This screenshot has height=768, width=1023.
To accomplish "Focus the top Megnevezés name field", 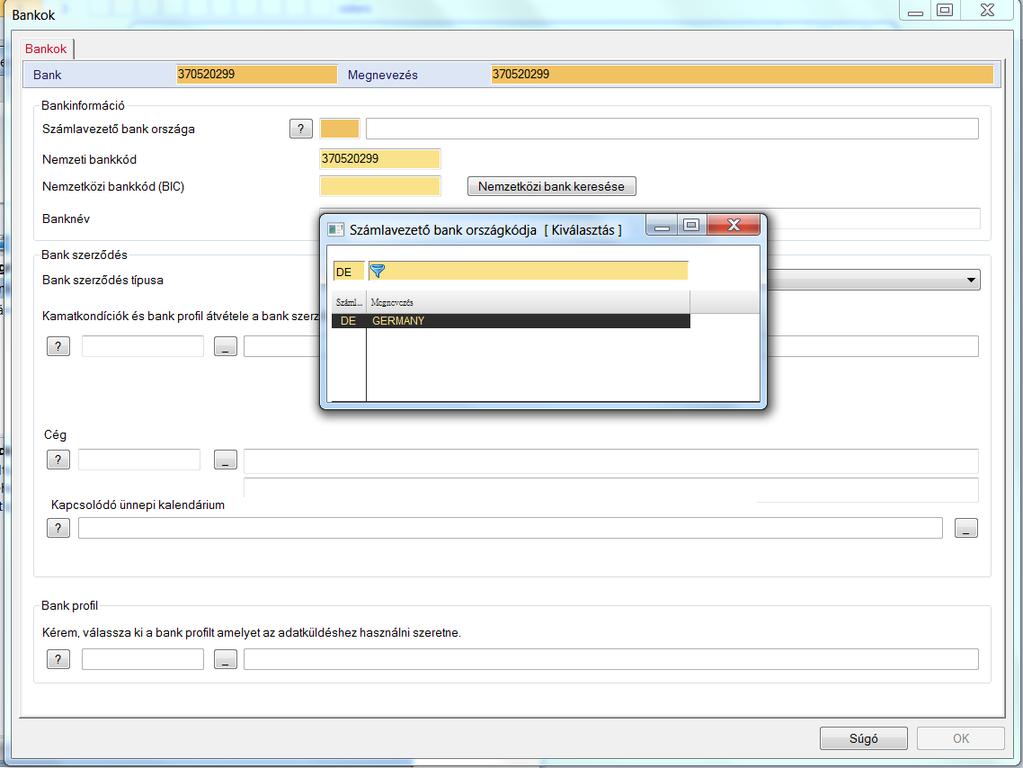I will pos(742,74).
